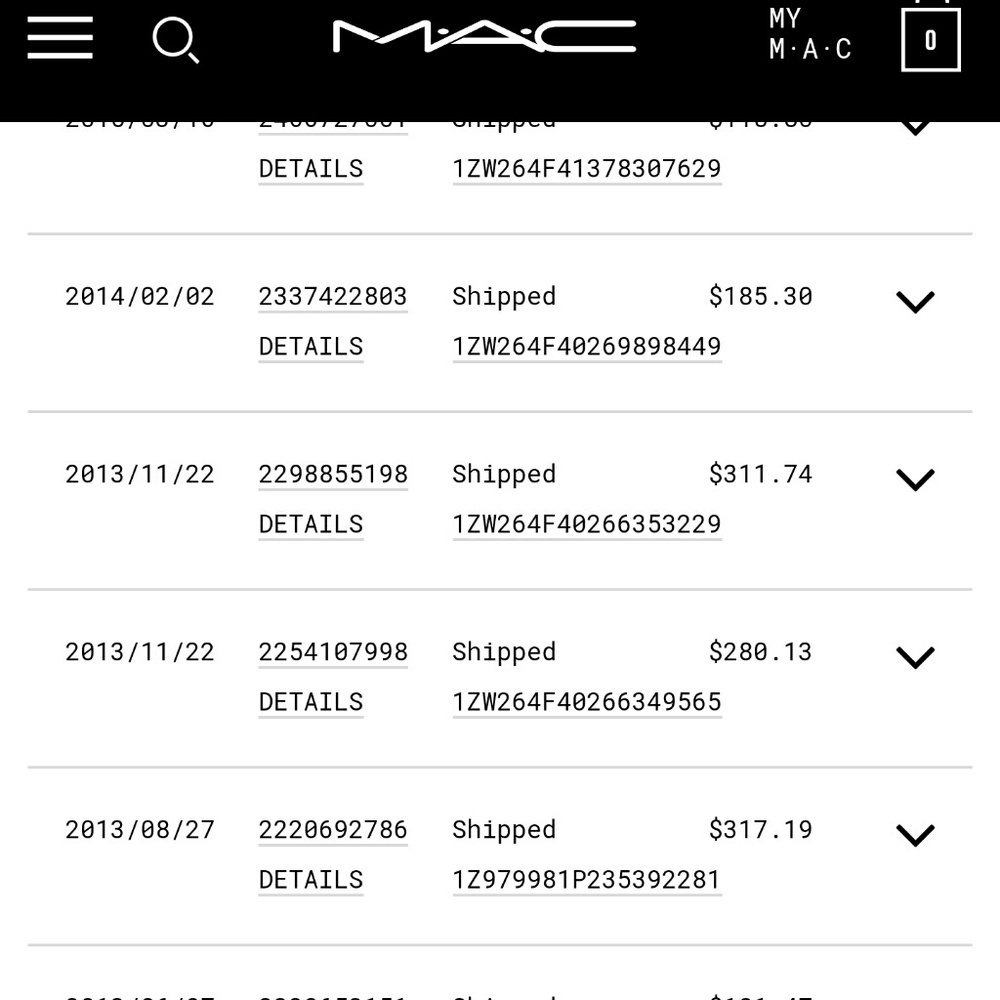Track shipment 1Z979981P235392281

click(x=586, y=879)
